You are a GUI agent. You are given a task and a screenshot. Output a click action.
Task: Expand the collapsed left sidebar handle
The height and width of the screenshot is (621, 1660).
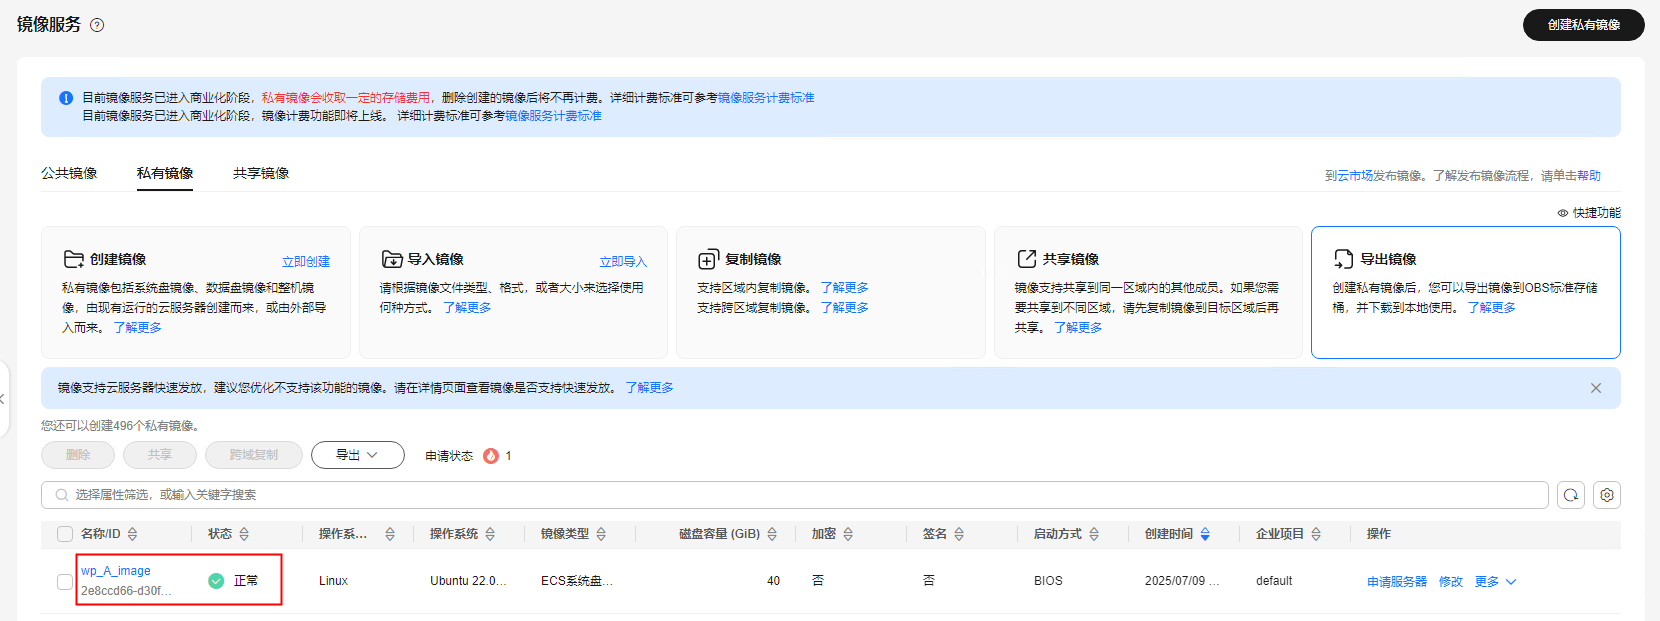pyautogui.click(x=3, y=399)
